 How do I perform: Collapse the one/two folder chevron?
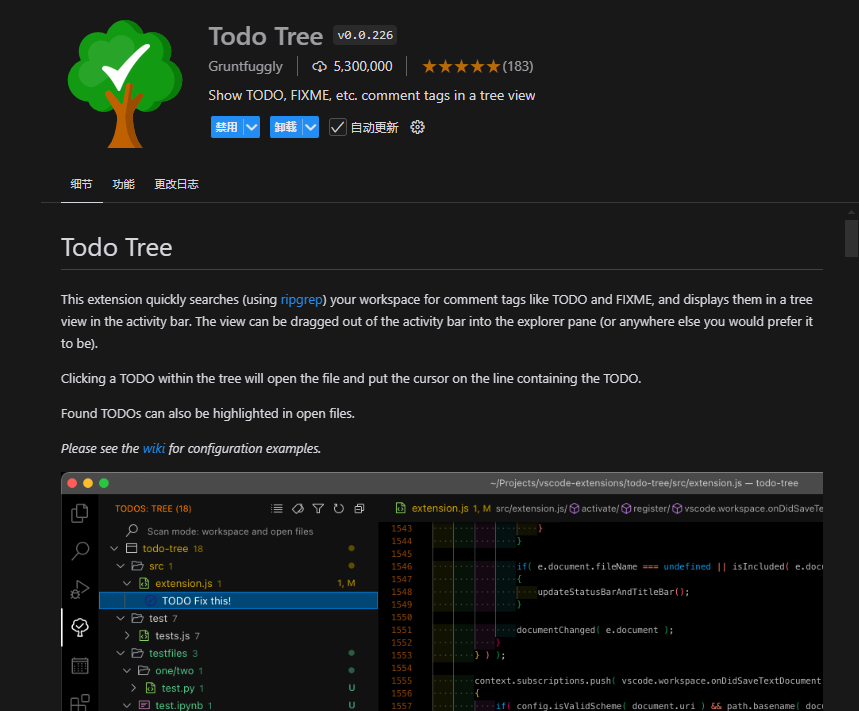pyautogui.click(x=127, y=670)
